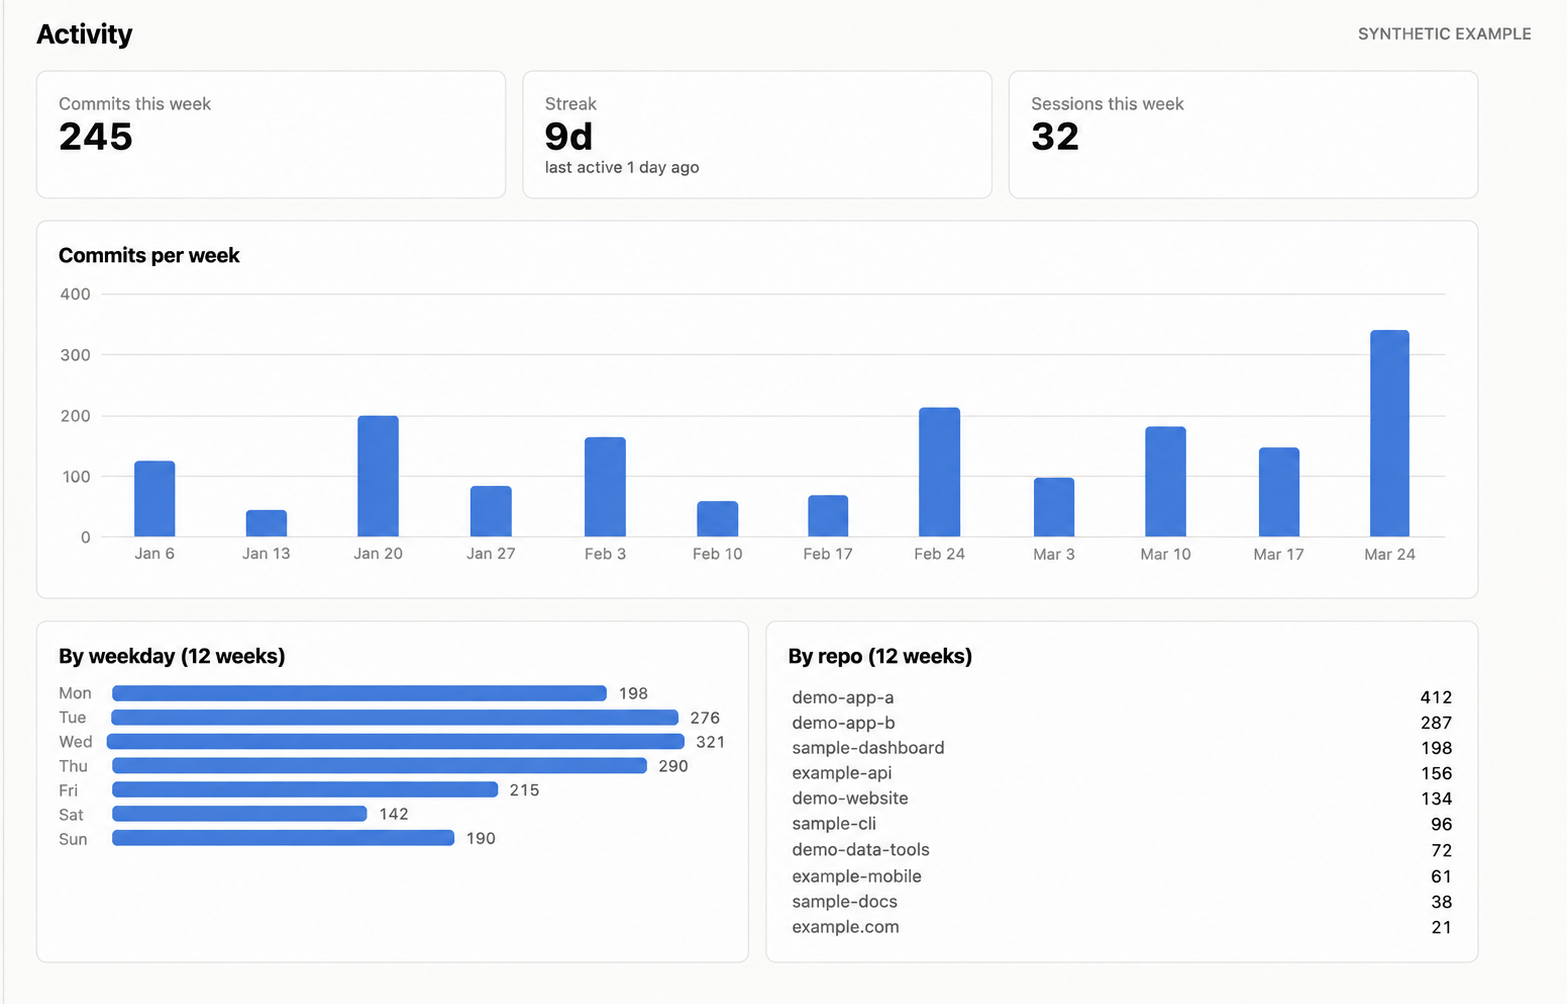
Task: Click the Fri horizontal bar
Action: [305, 789]
